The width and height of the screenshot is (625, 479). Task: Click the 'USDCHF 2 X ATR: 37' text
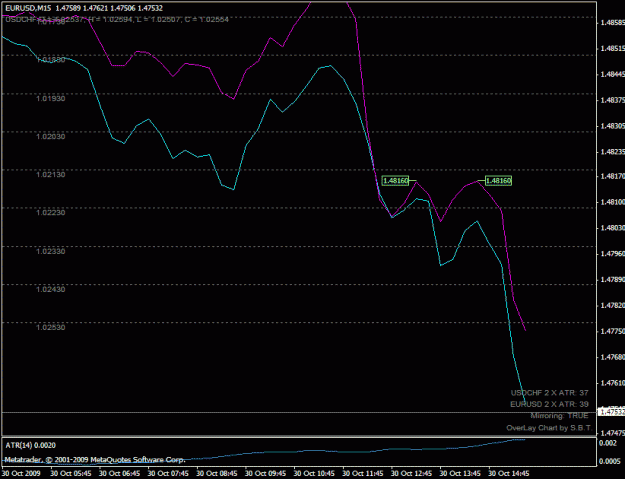click(549, 393)
